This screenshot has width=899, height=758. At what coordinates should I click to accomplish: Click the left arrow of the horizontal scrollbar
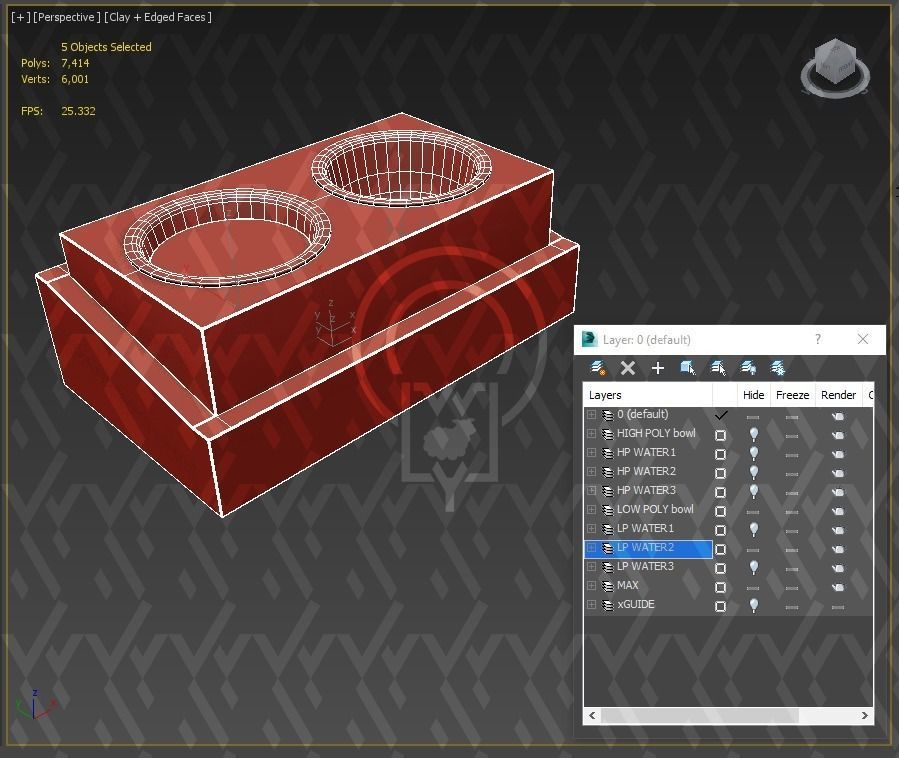point(592,716)
